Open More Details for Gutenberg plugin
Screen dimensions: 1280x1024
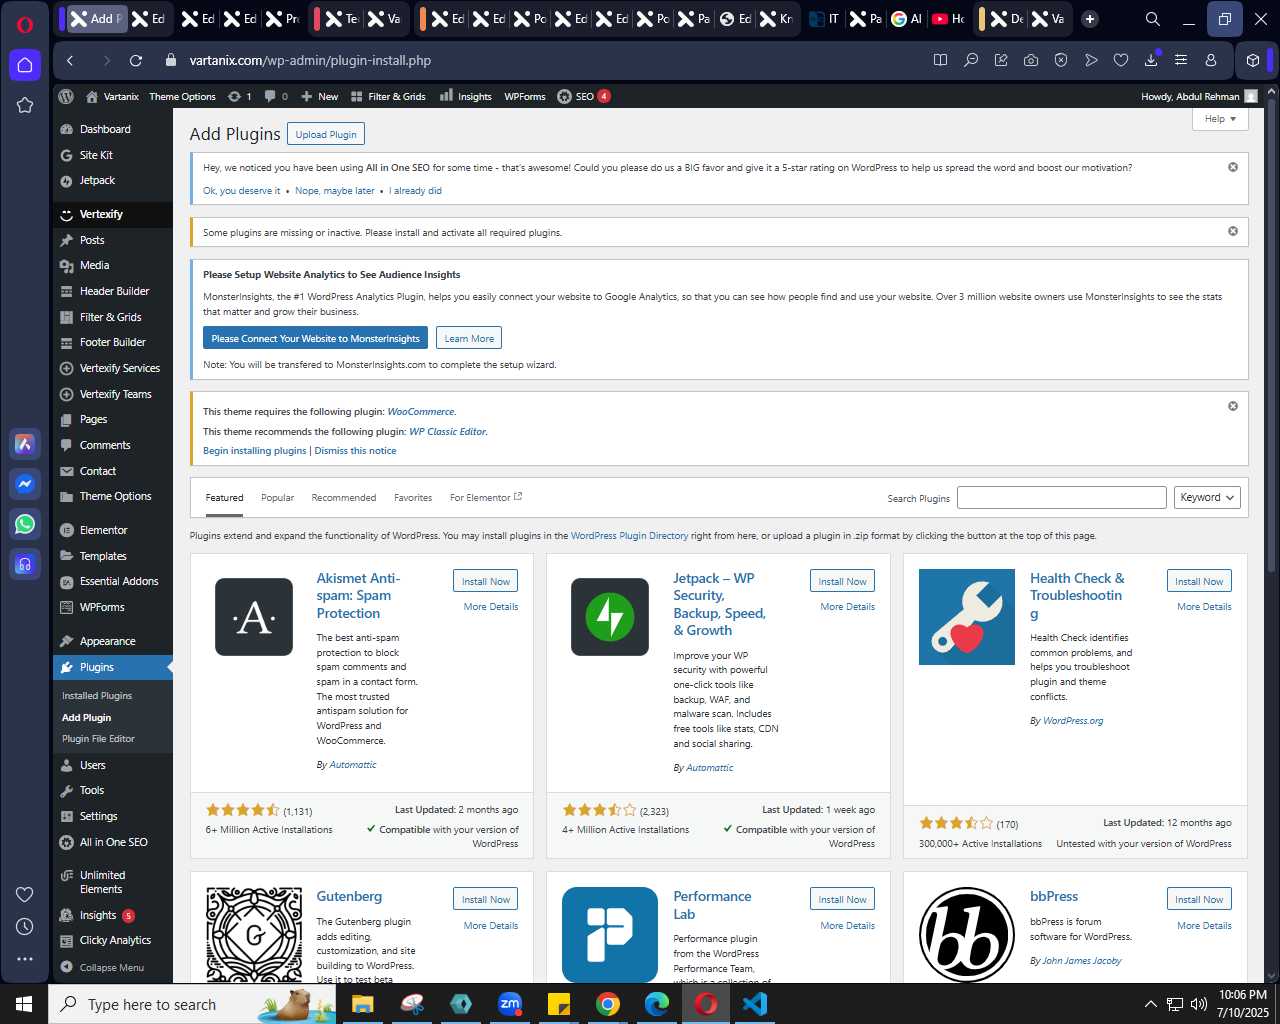pos(491,925)
